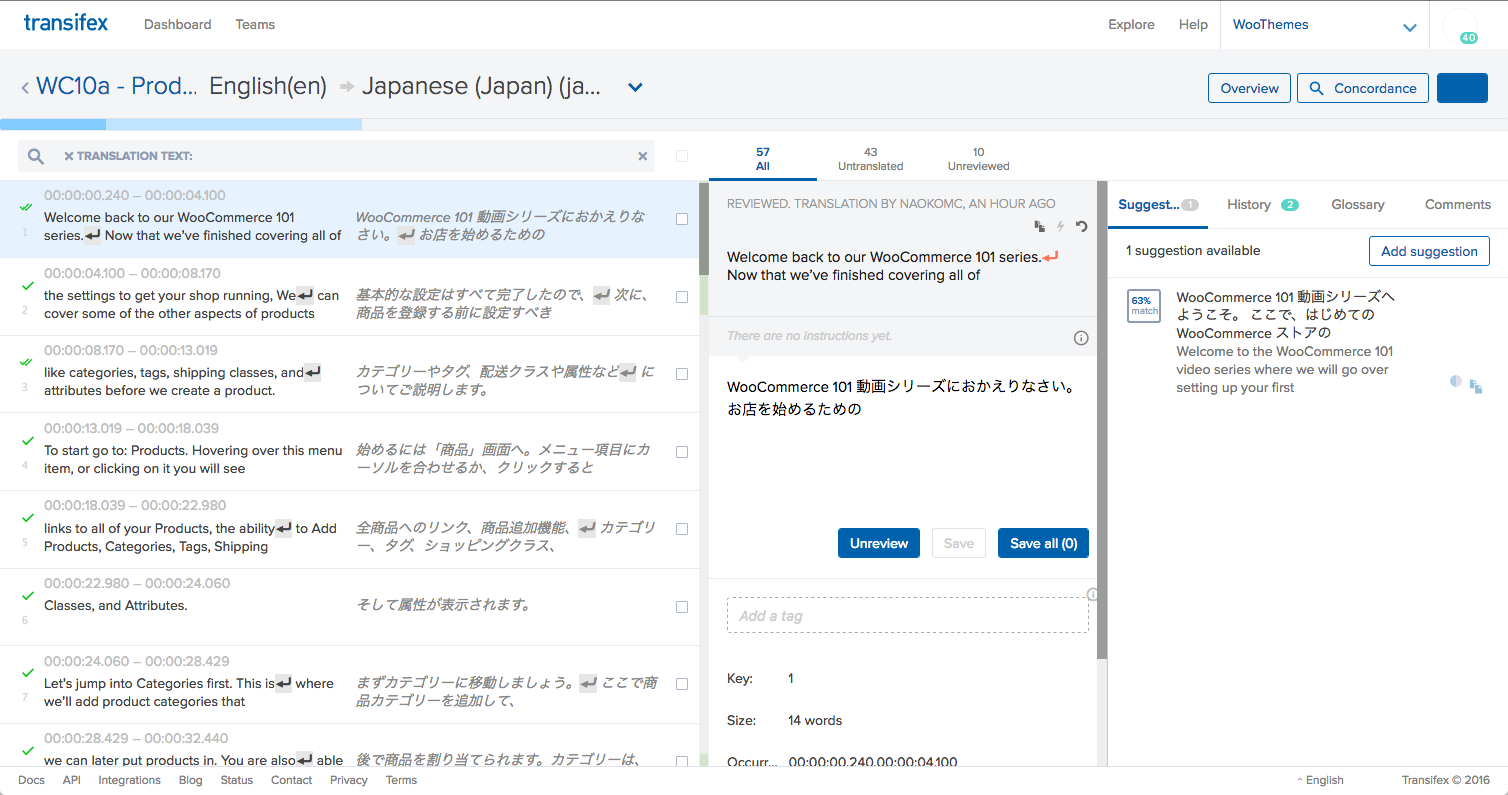Open the English language selector in footer
This screenshot has width=1508, height=795.
coord(1320,780)
